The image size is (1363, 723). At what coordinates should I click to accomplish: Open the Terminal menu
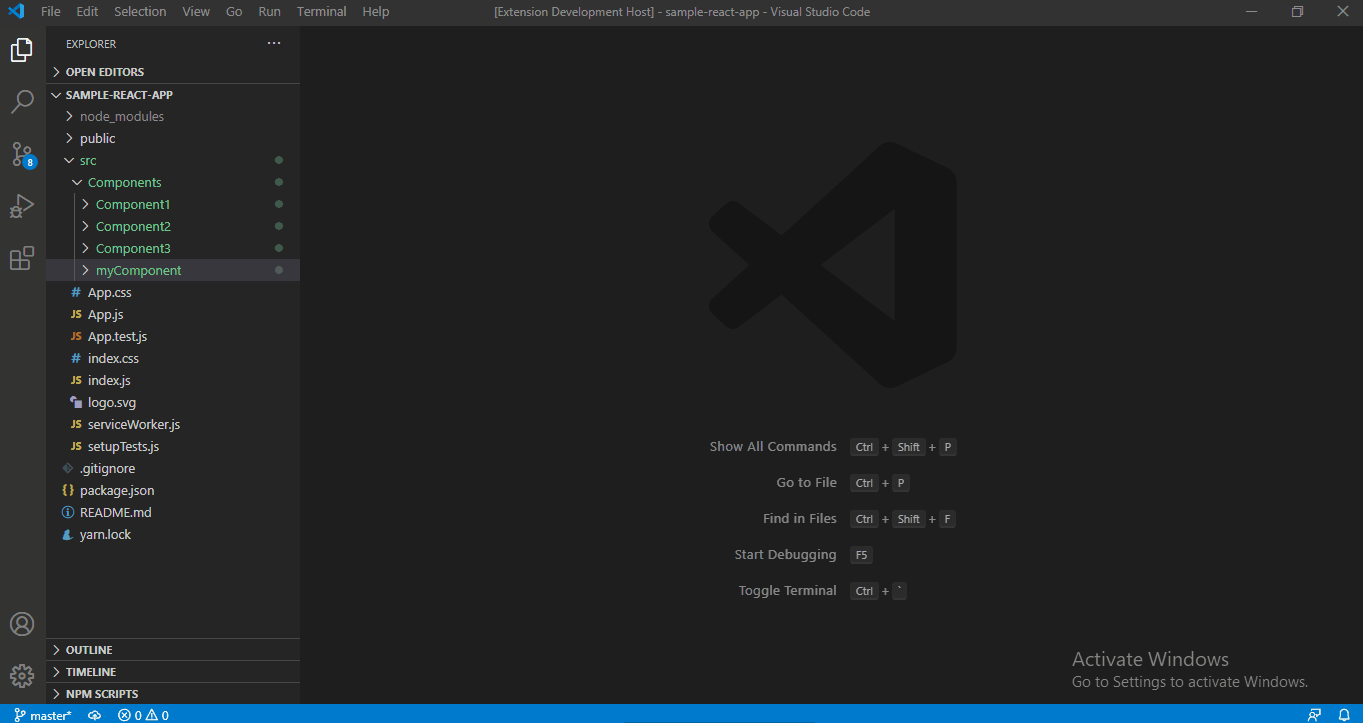322,12
